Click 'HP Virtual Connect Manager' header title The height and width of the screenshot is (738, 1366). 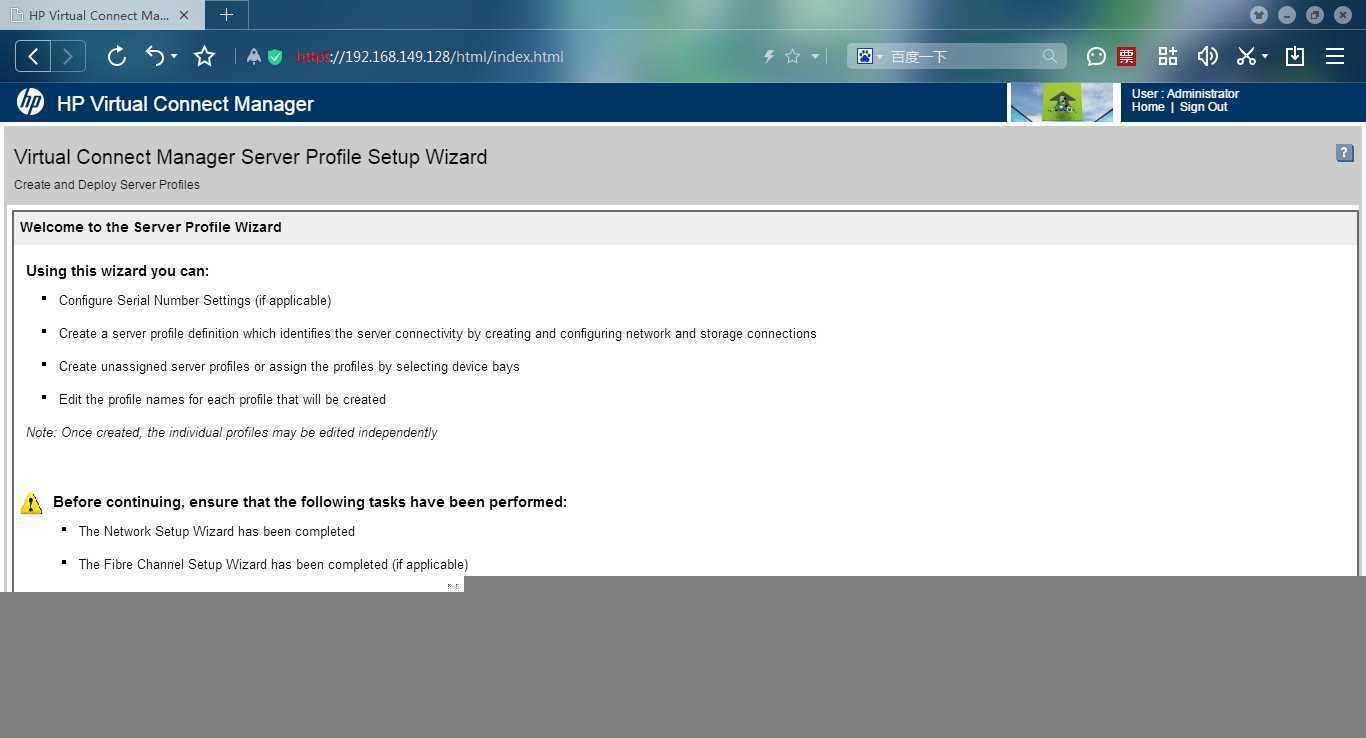(185, 104)
